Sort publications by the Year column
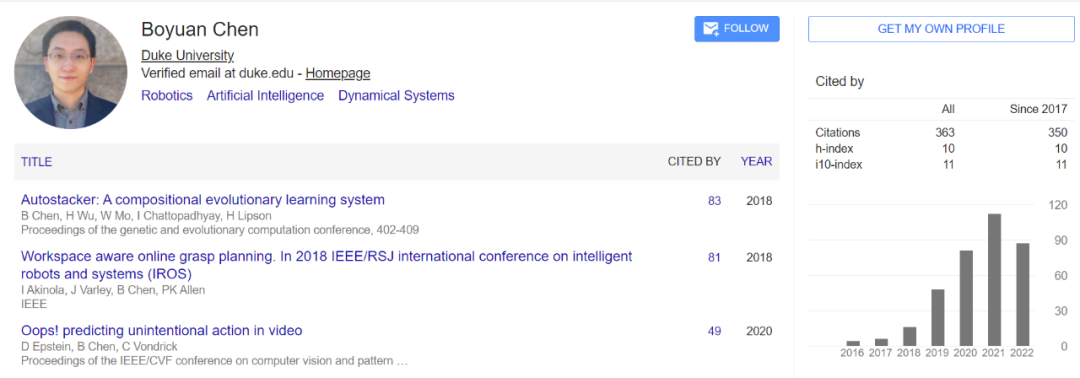This screenshot has height=378, width=1080. pos(756,162)
